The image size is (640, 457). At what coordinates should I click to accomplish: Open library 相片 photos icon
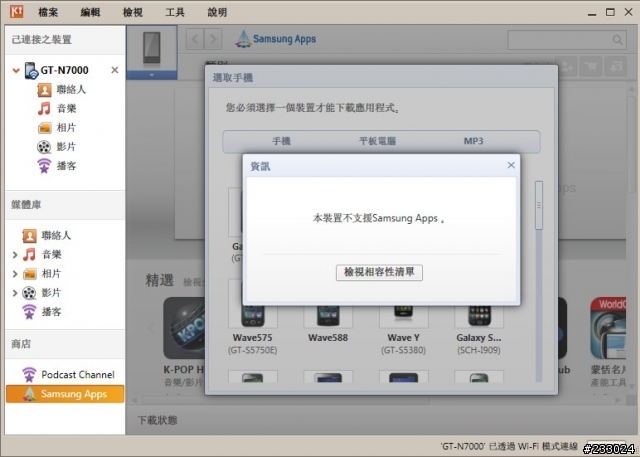(29, 274)
